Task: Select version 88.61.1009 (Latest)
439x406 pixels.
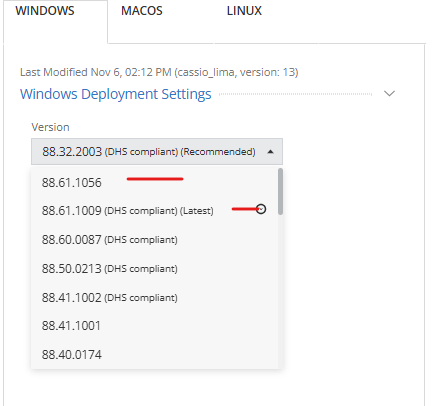Action: (x=154, y=211)
